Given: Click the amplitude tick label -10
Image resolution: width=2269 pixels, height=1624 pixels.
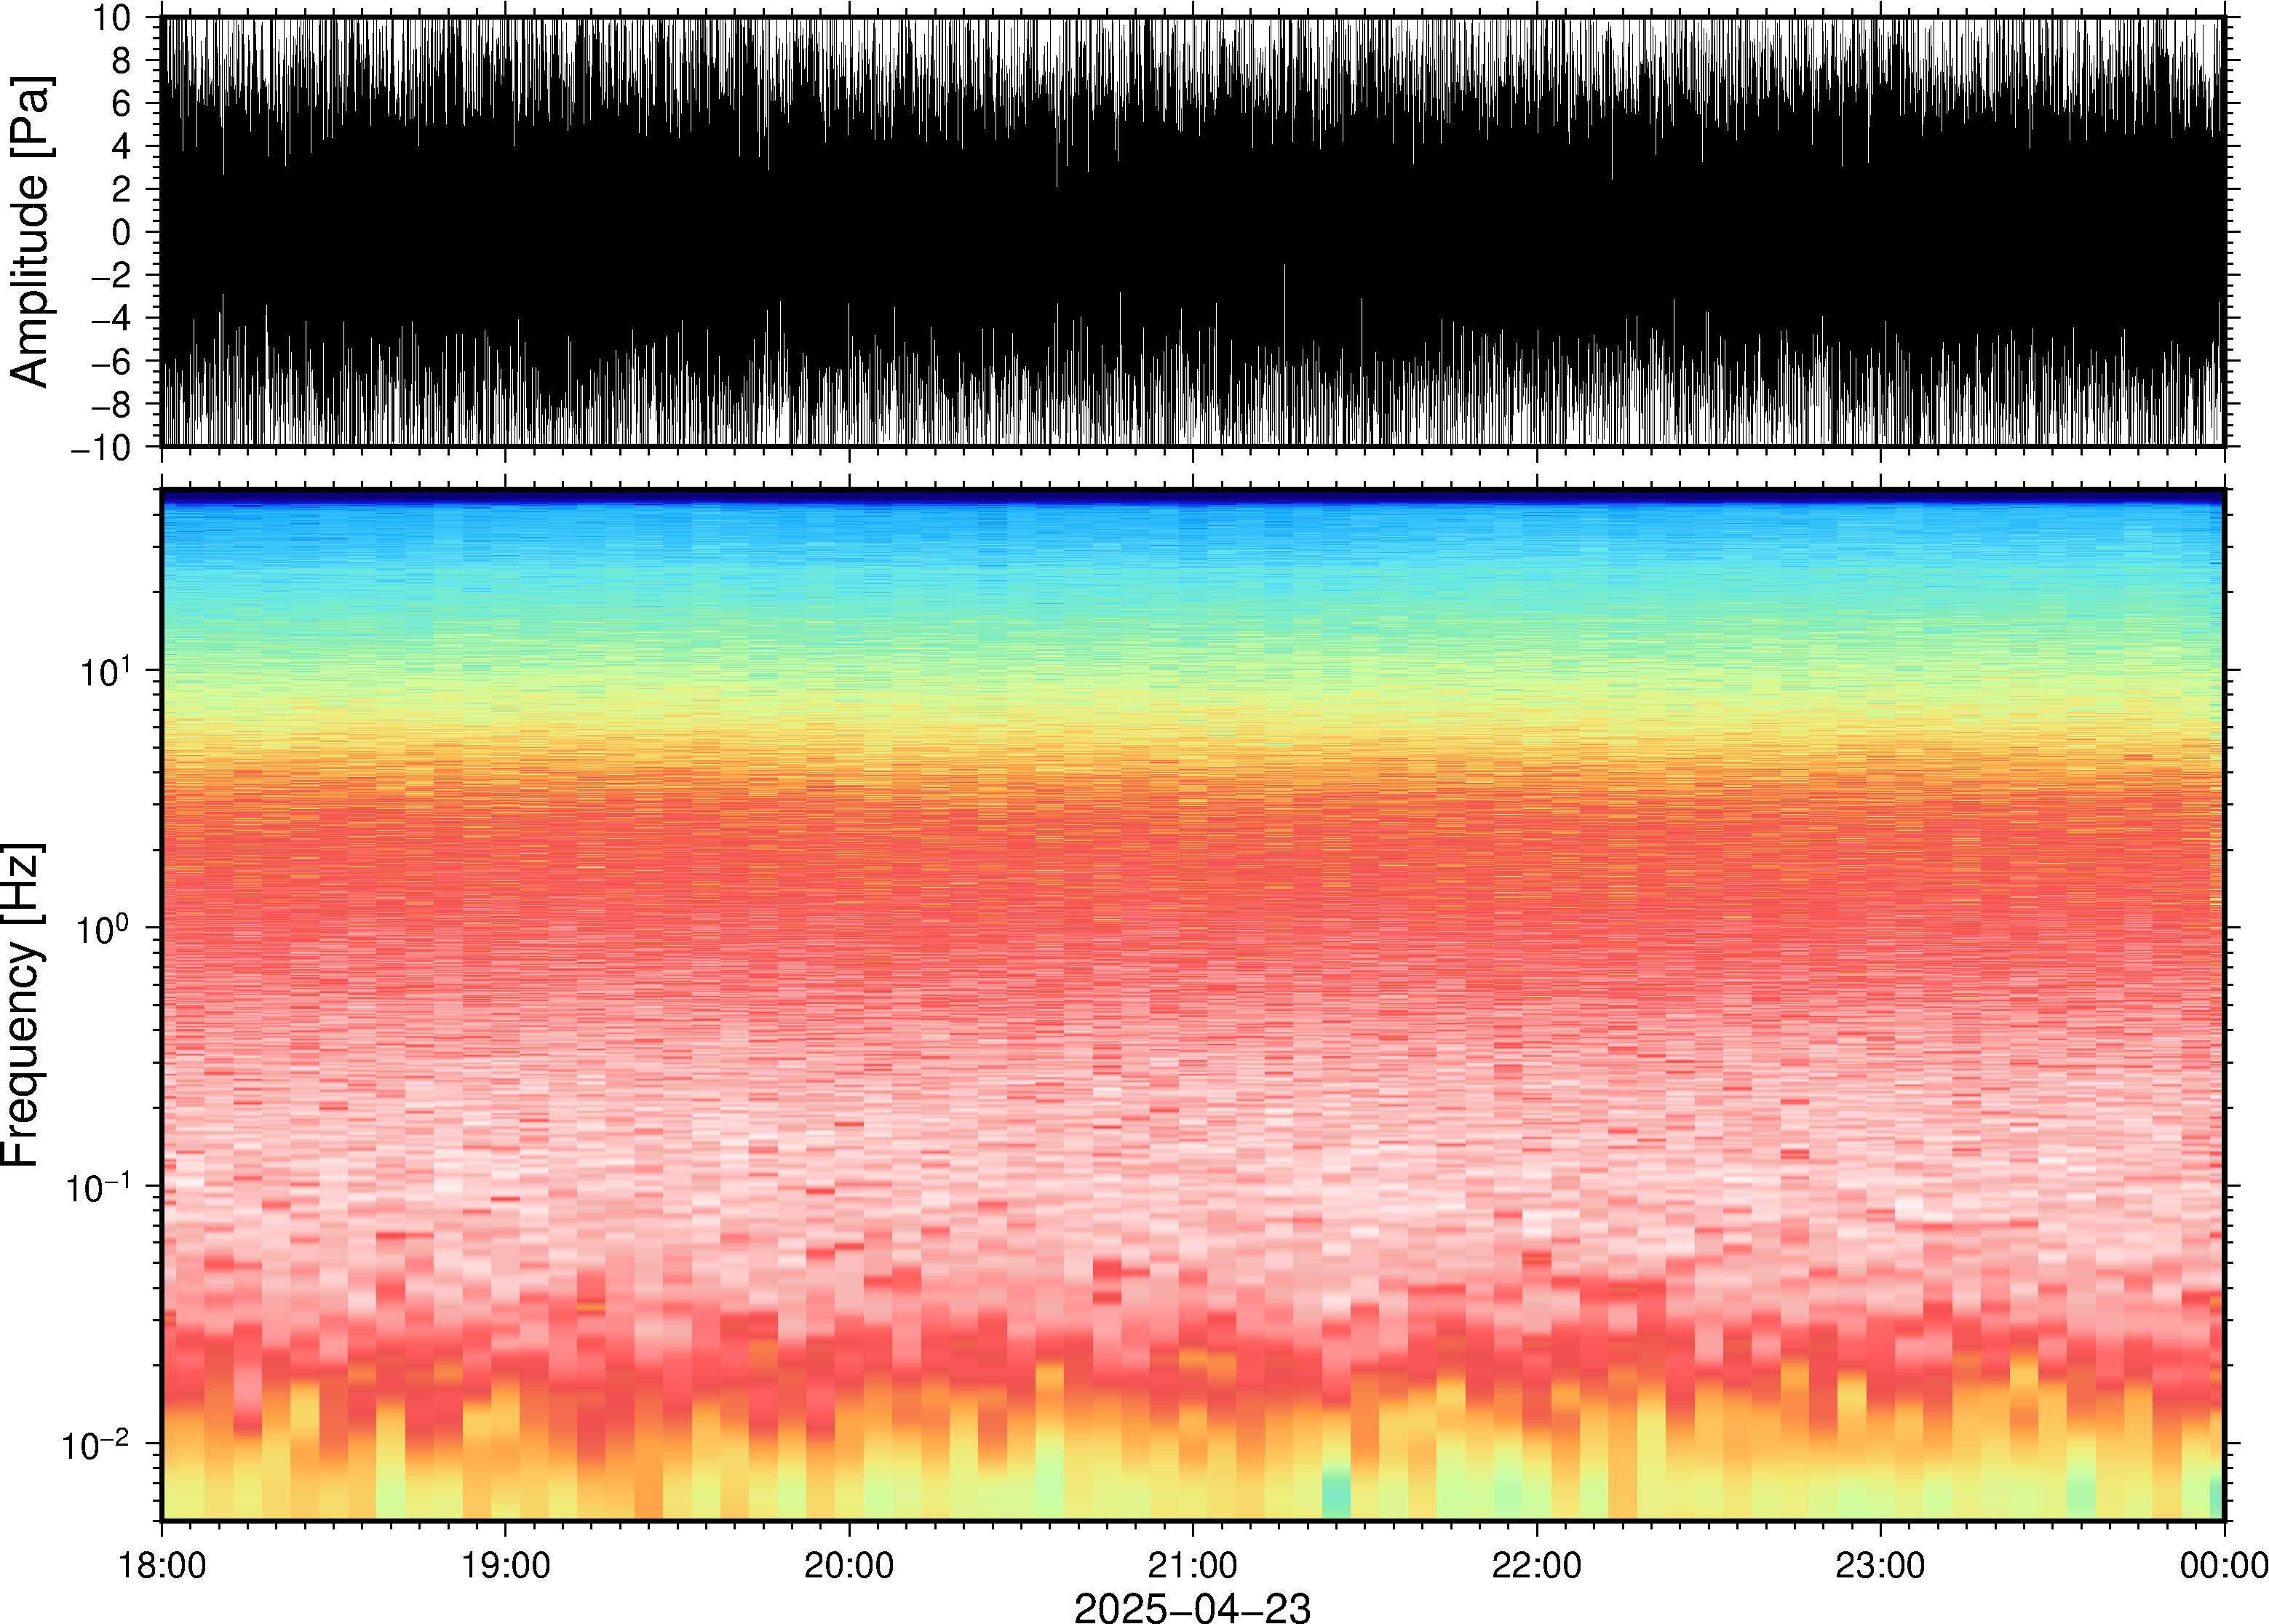Looking at the screenshot, I should [102, 448].
